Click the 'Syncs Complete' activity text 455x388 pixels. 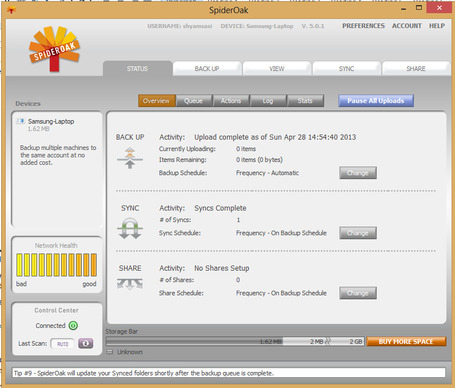tap(220, 208)
